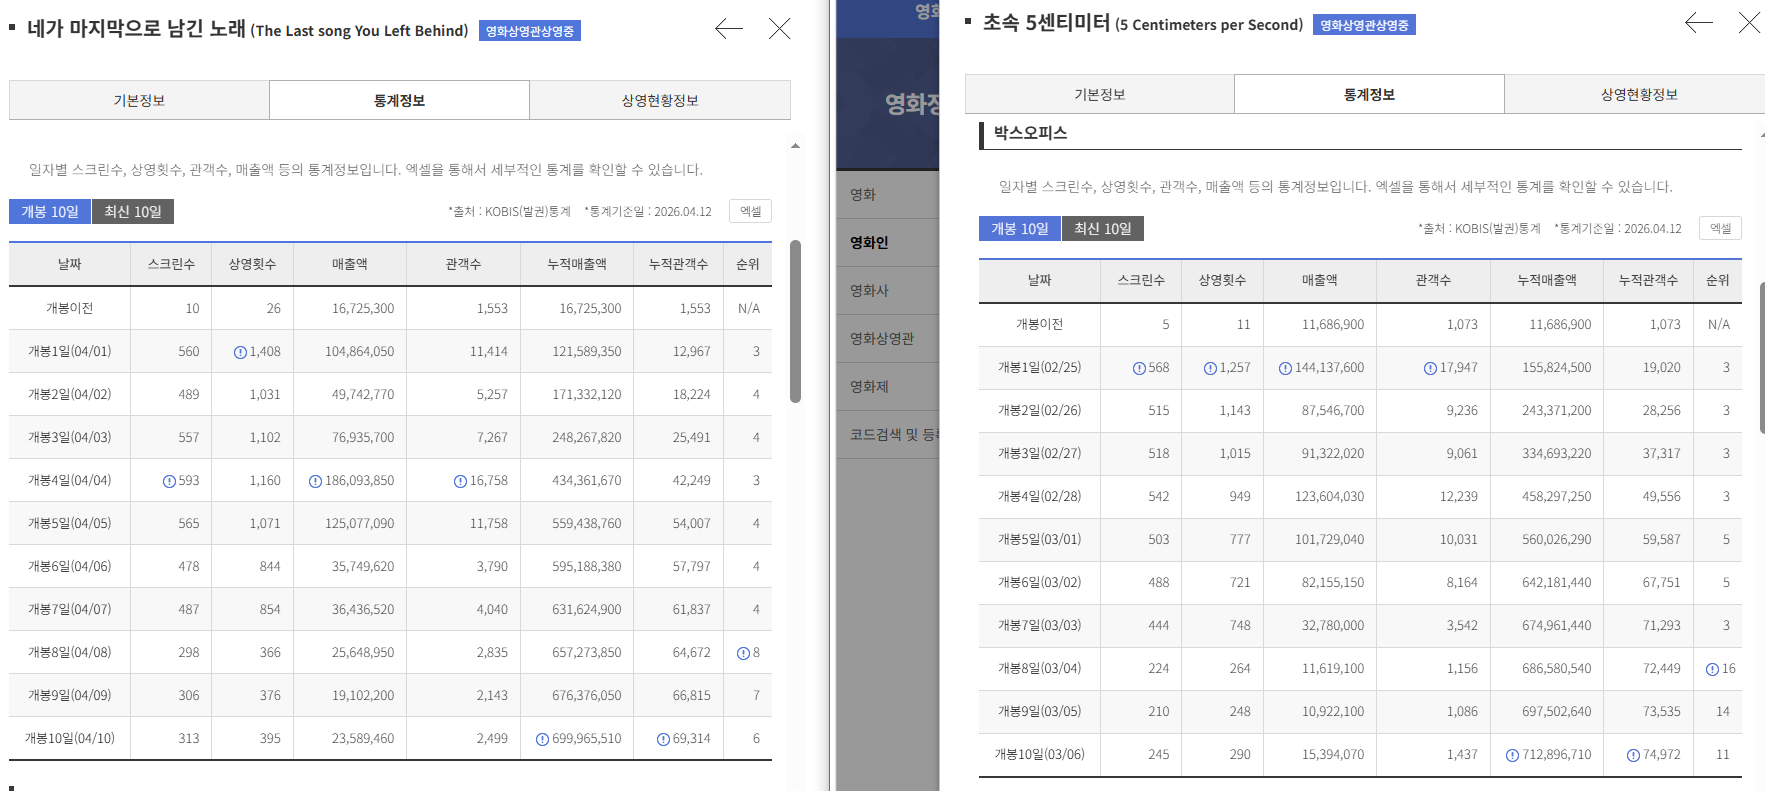Click the peak marker icon beside 568
This screenshot has width=1765, height=791.
1139,368
